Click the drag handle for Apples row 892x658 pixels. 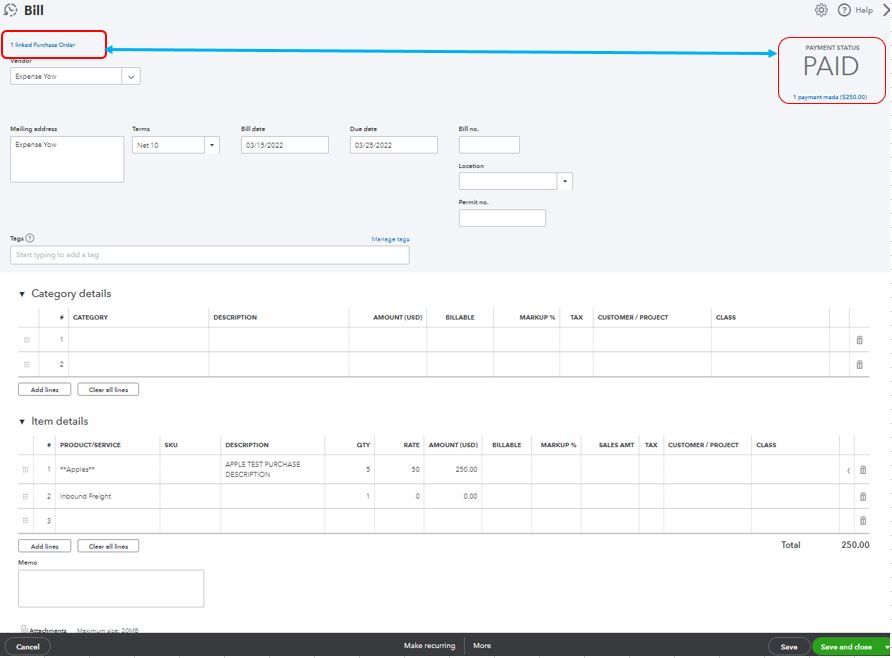point(26,470)
